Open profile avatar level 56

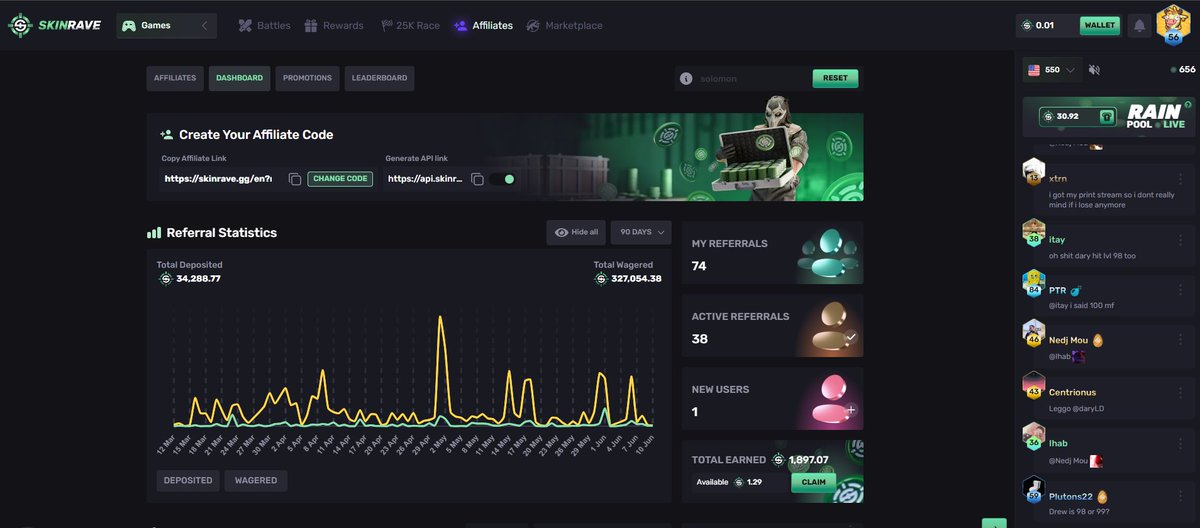pos(1175,24)
